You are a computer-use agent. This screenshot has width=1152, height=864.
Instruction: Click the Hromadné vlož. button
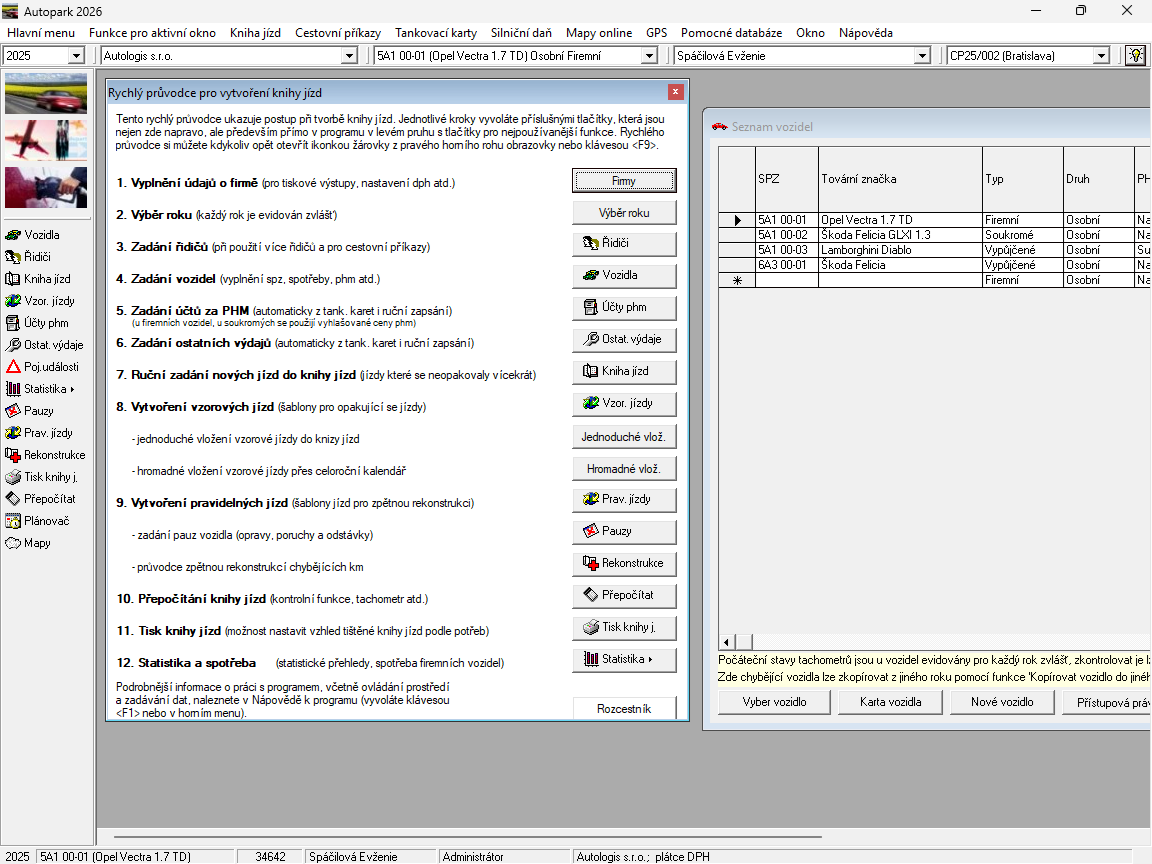[x=624, y=469]
